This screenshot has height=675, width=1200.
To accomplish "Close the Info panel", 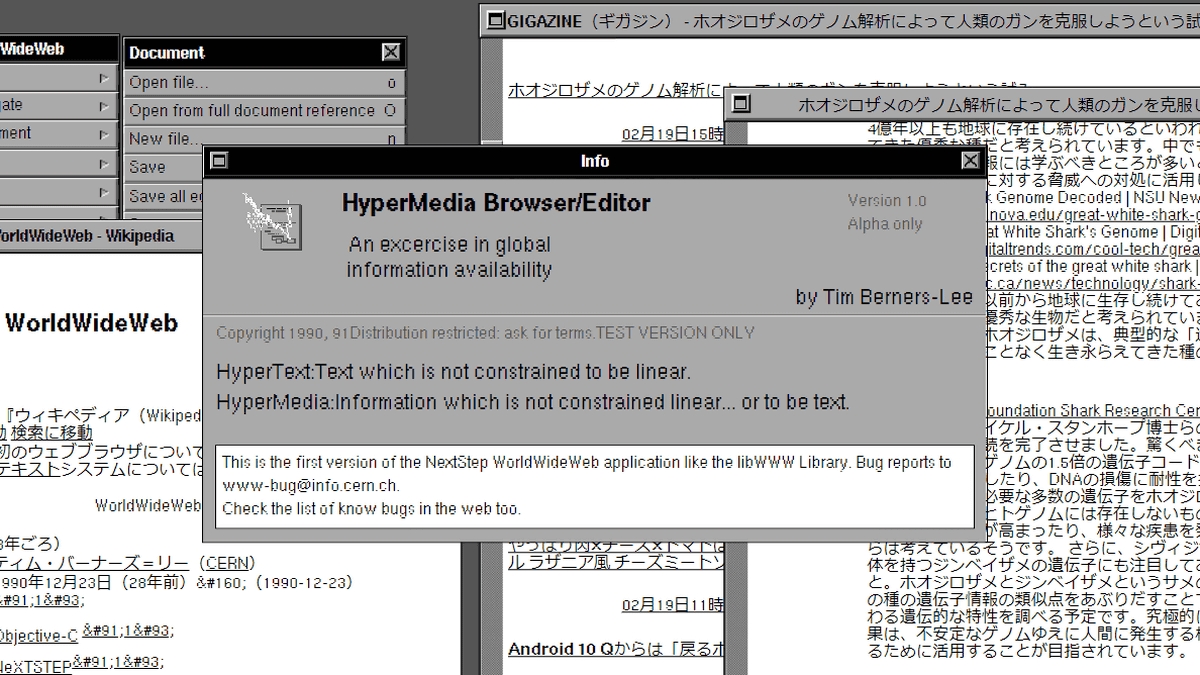I will click(970, 161).
